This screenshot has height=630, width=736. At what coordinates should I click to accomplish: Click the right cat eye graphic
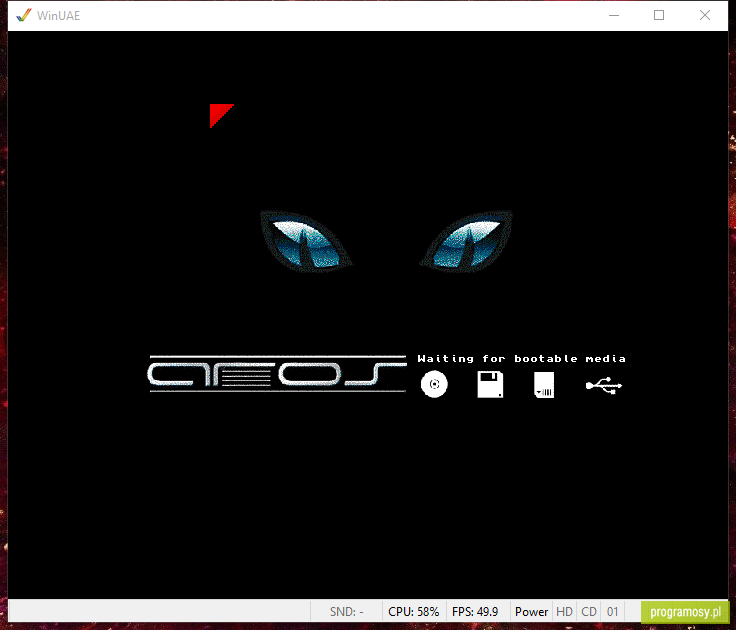pyautogui.click(x=466, y=241)
